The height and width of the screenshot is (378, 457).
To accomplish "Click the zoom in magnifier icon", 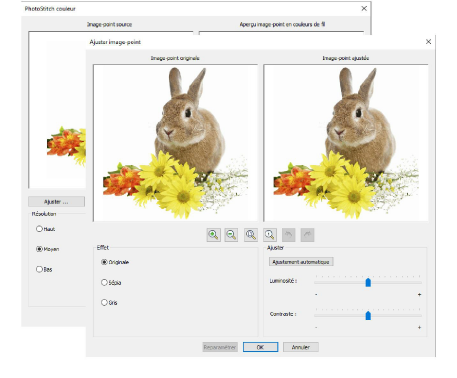I will 213,235.
